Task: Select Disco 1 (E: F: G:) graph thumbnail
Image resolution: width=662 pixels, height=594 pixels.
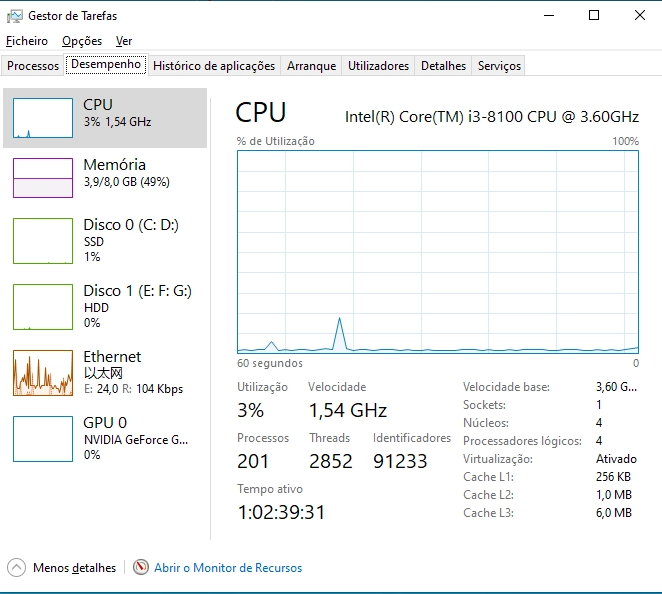Action: tap(43, 307)
